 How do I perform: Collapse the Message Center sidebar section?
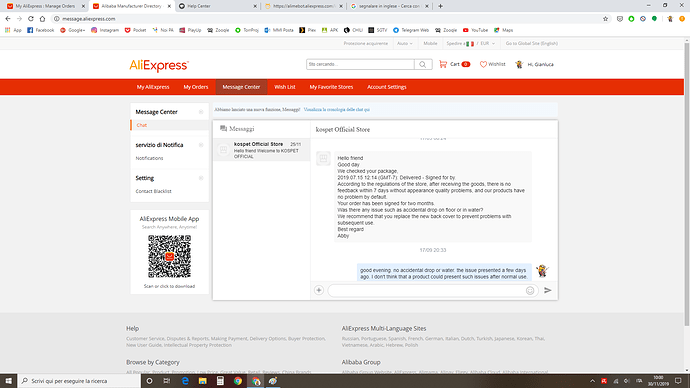[x=201, y=112]
